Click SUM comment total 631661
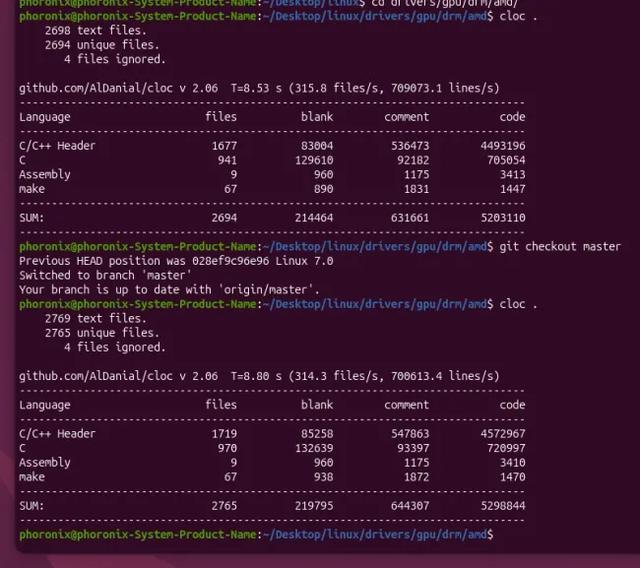This screenshot has height=568, width=640. (410, 217)
